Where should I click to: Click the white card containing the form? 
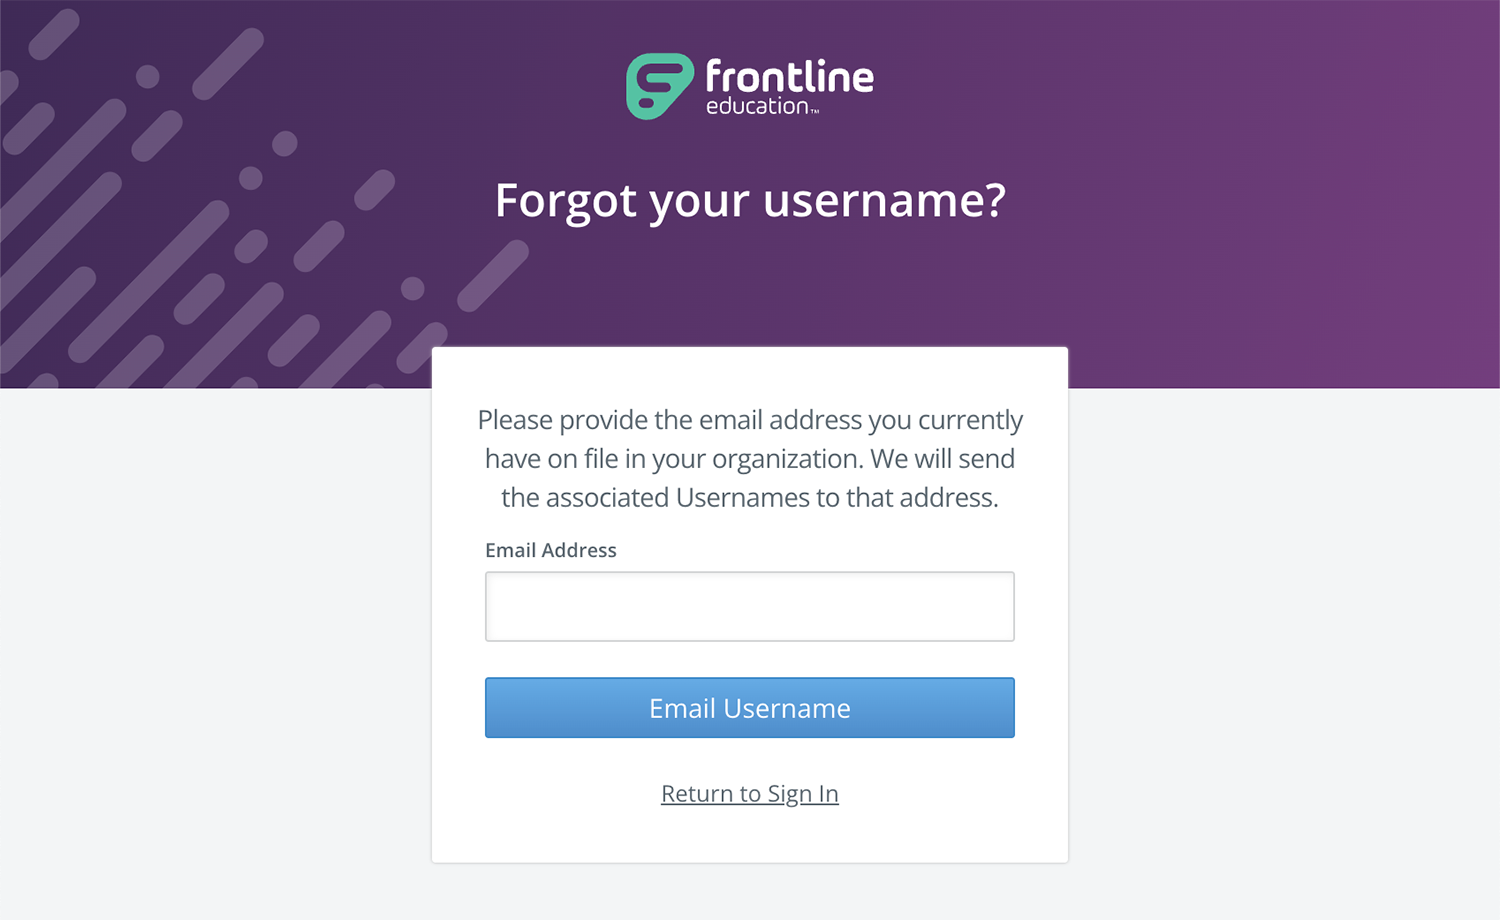pos(750,840)
